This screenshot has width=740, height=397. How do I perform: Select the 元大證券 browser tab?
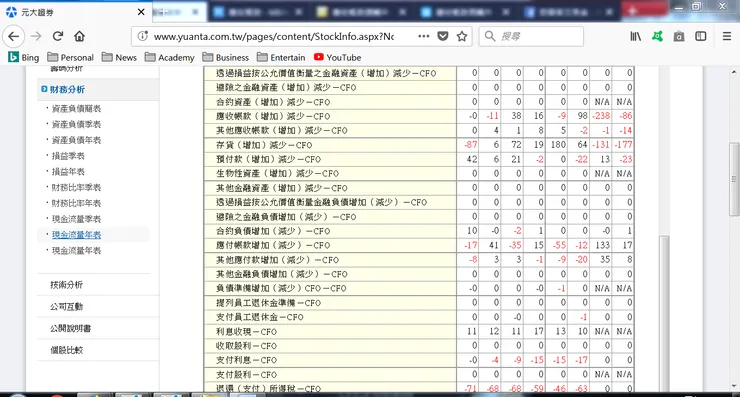[x=76, y=12]
